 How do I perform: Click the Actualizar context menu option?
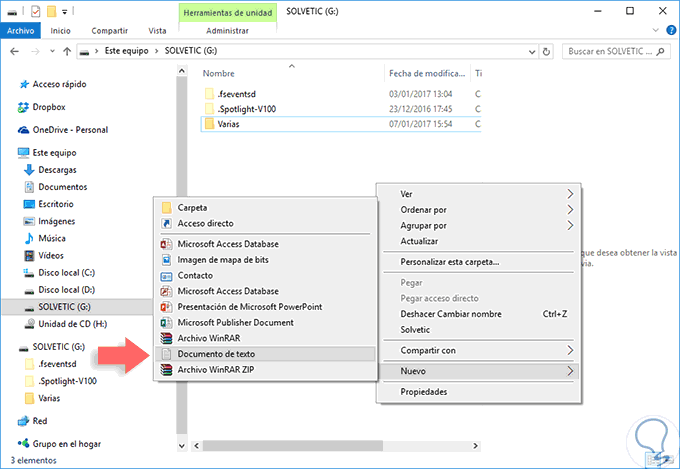point(419,241)
